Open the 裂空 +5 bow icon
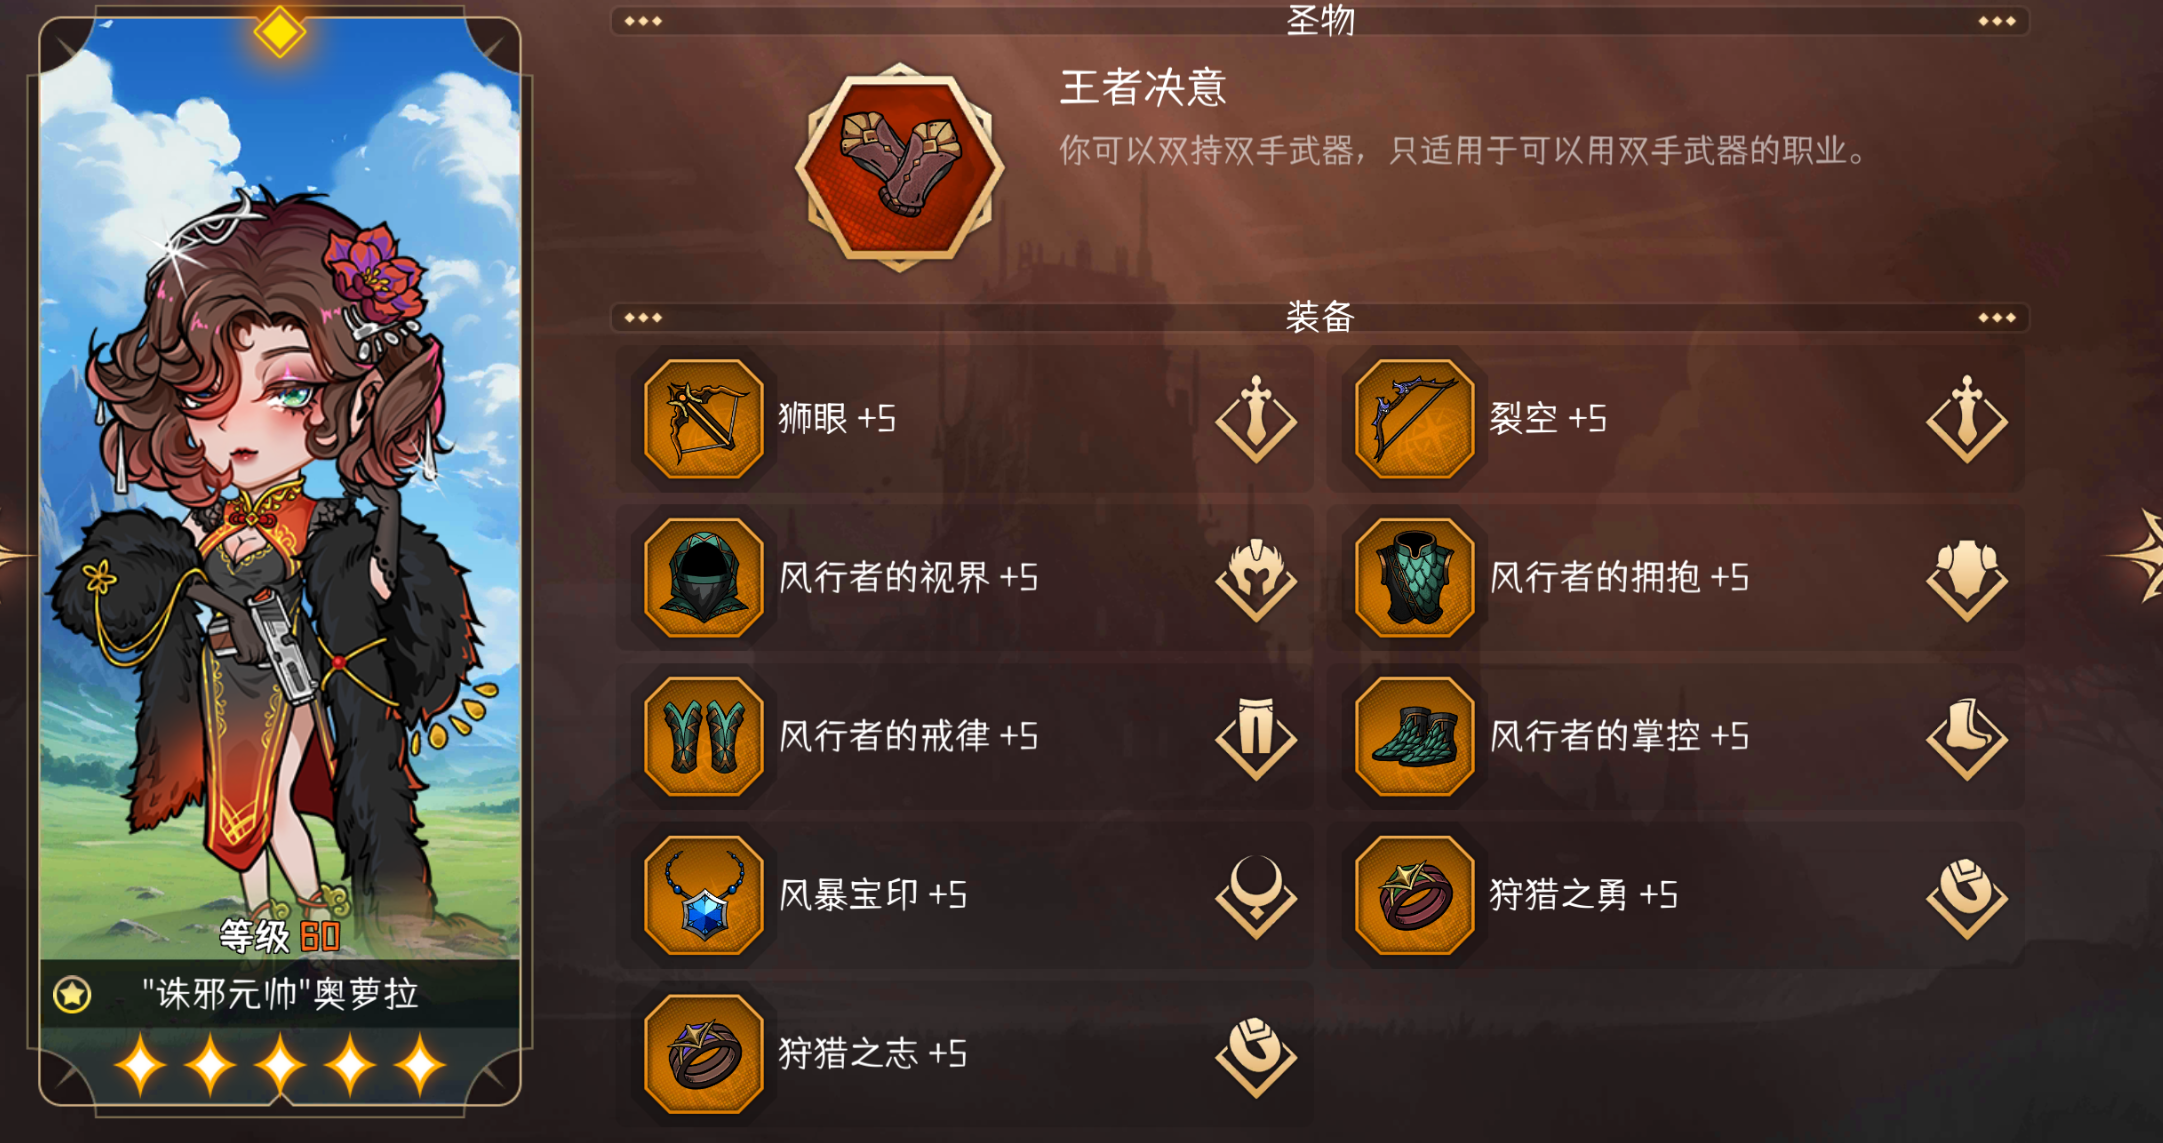 [x=1414, y=418]
